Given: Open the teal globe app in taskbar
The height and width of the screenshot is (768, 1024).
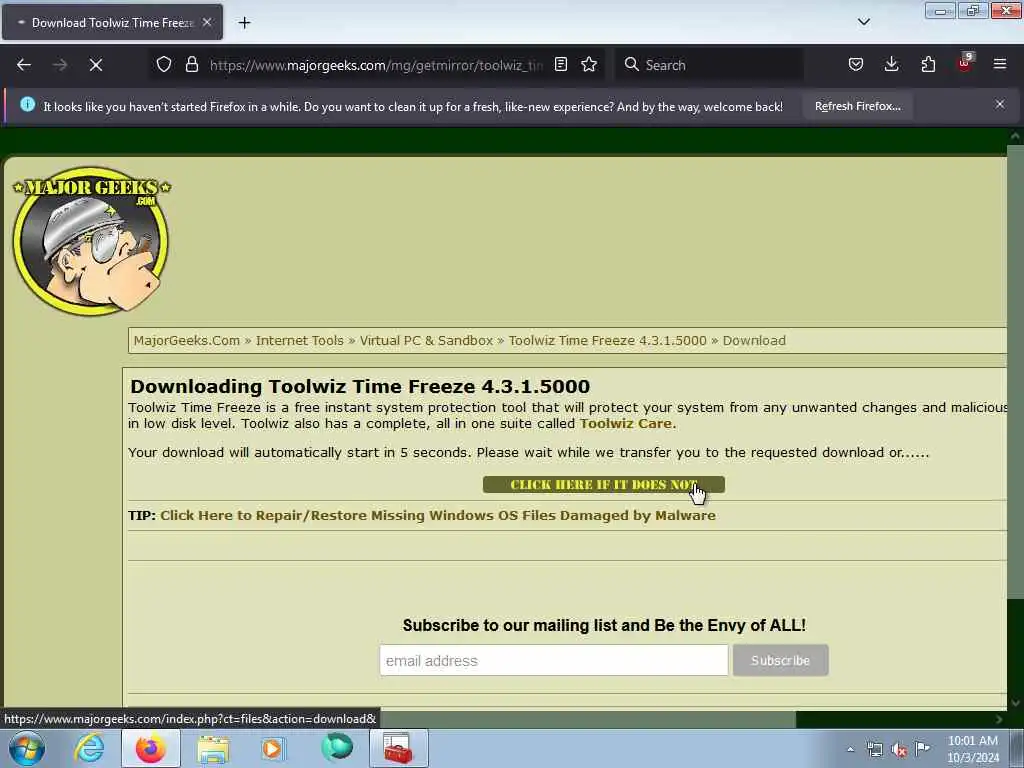Looking at the screenshot, I should (x=337, y=747).
